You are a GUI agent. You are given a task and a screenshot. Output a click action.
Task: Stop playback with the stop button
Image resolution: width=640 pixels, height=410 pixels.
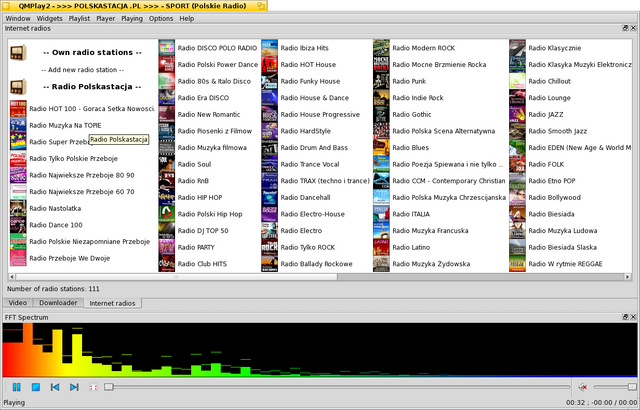pyautogui.click(x=36, y=387)
